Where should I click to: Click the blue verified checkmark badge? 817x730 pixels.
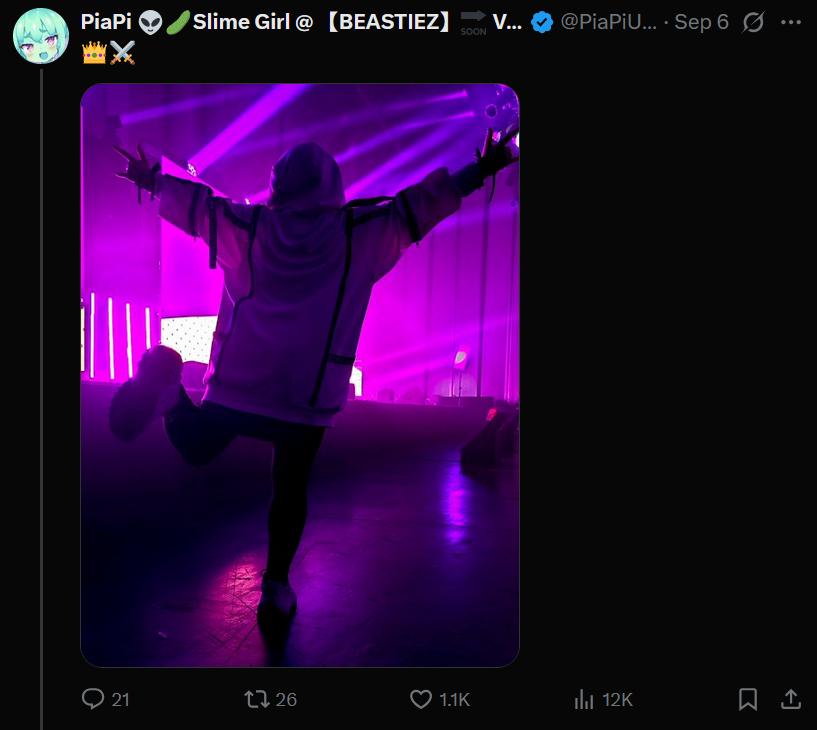542,22
